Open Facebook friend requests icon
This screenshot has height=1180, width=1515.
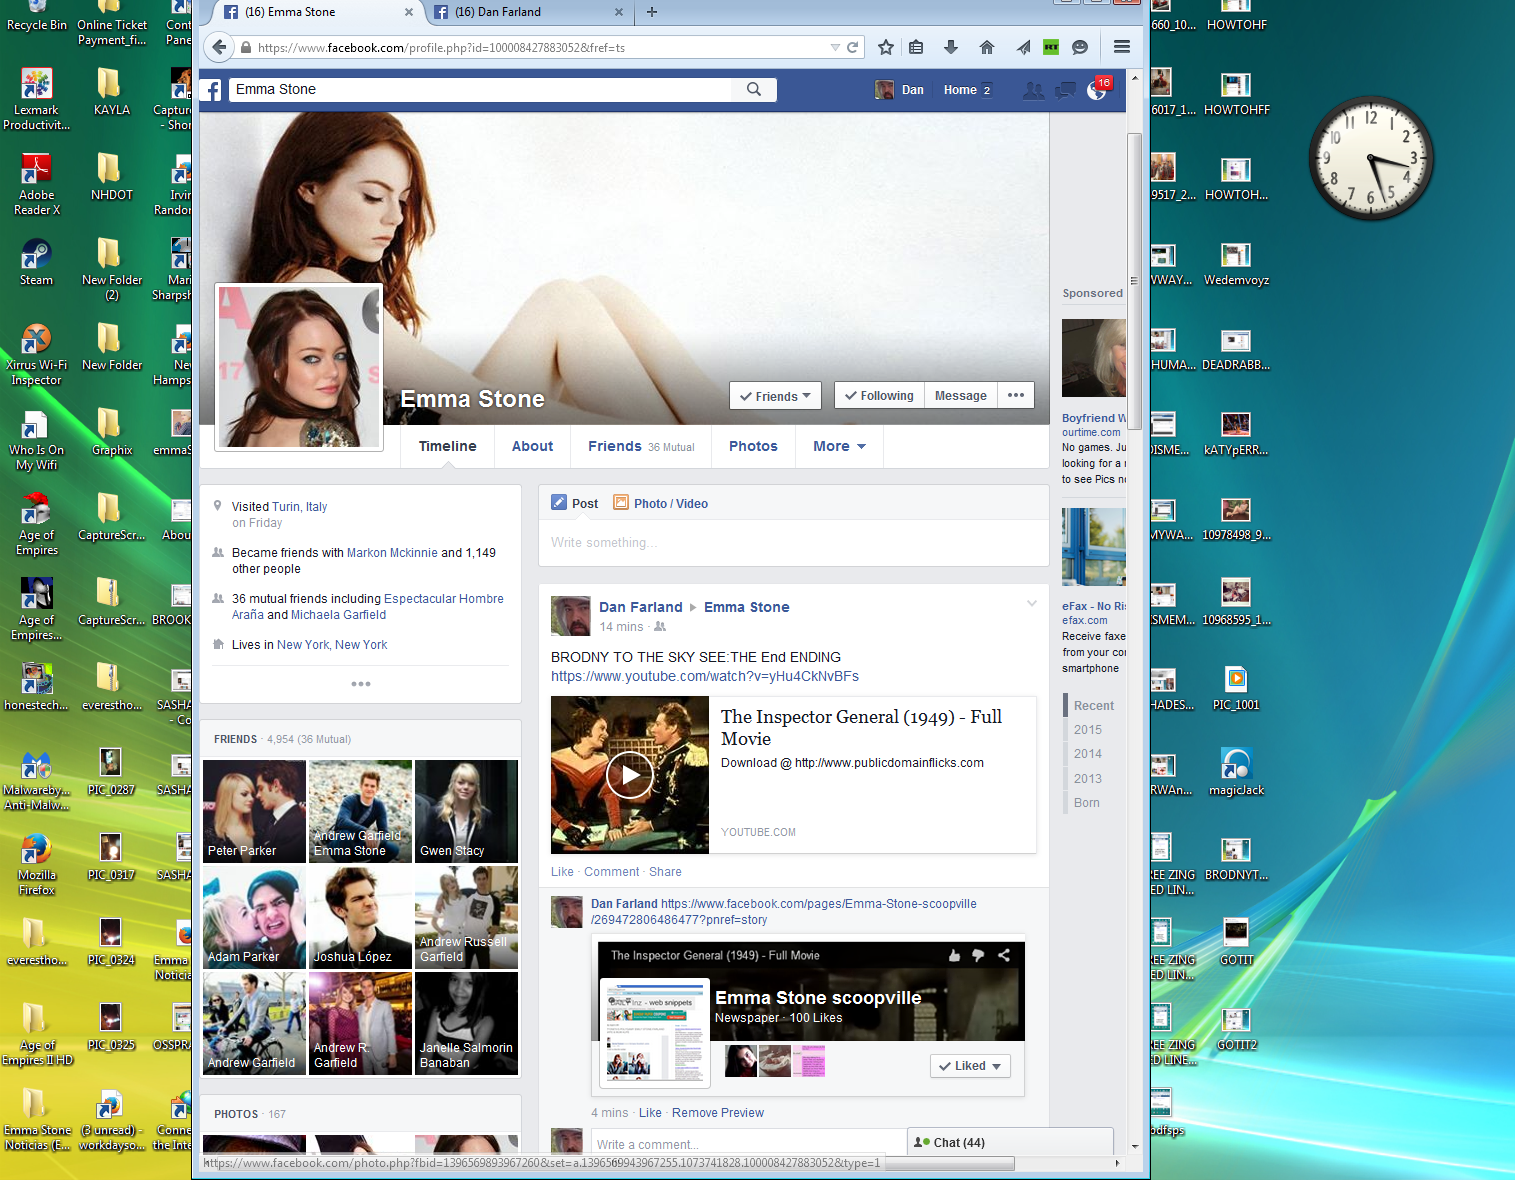click(x=1034, y=90)
